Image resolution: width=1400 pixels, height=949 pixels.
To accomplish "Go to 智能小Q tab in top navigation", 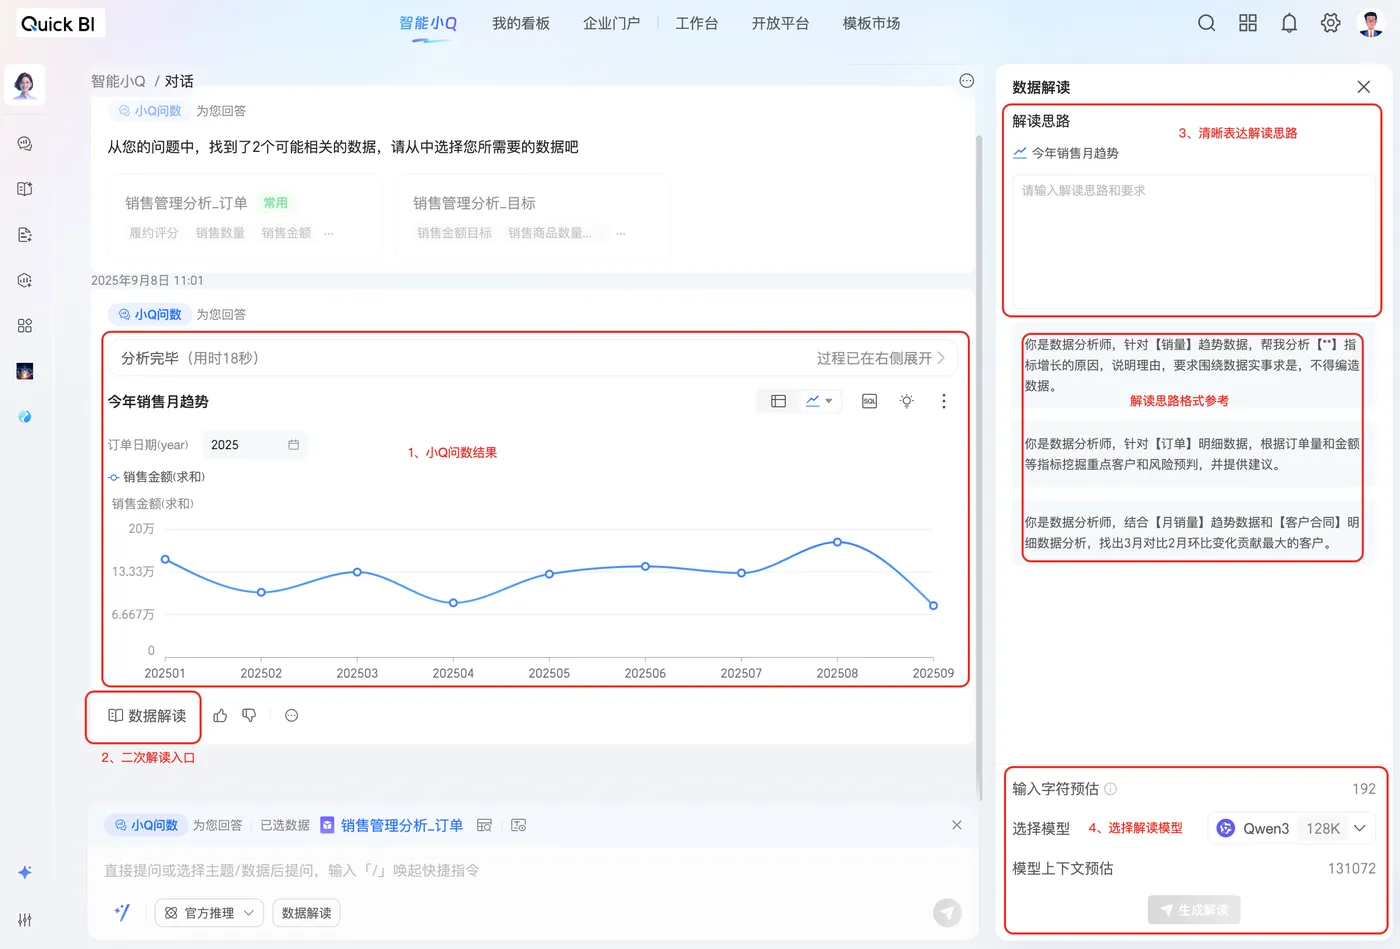I will 428,23.
